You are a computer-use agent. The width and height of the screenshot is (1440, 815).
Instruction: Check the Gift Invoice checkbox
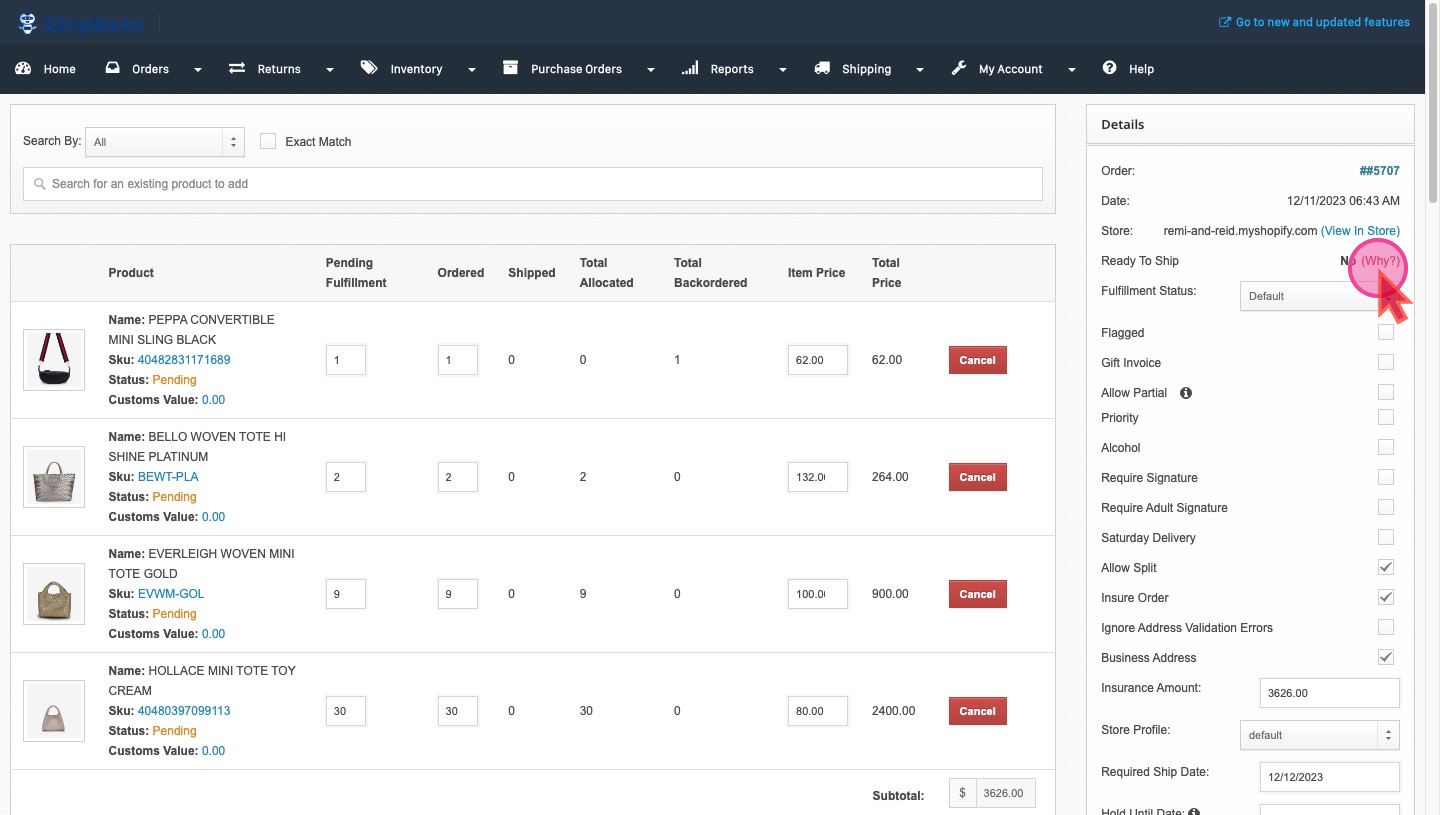click(x=1386, y=362)
